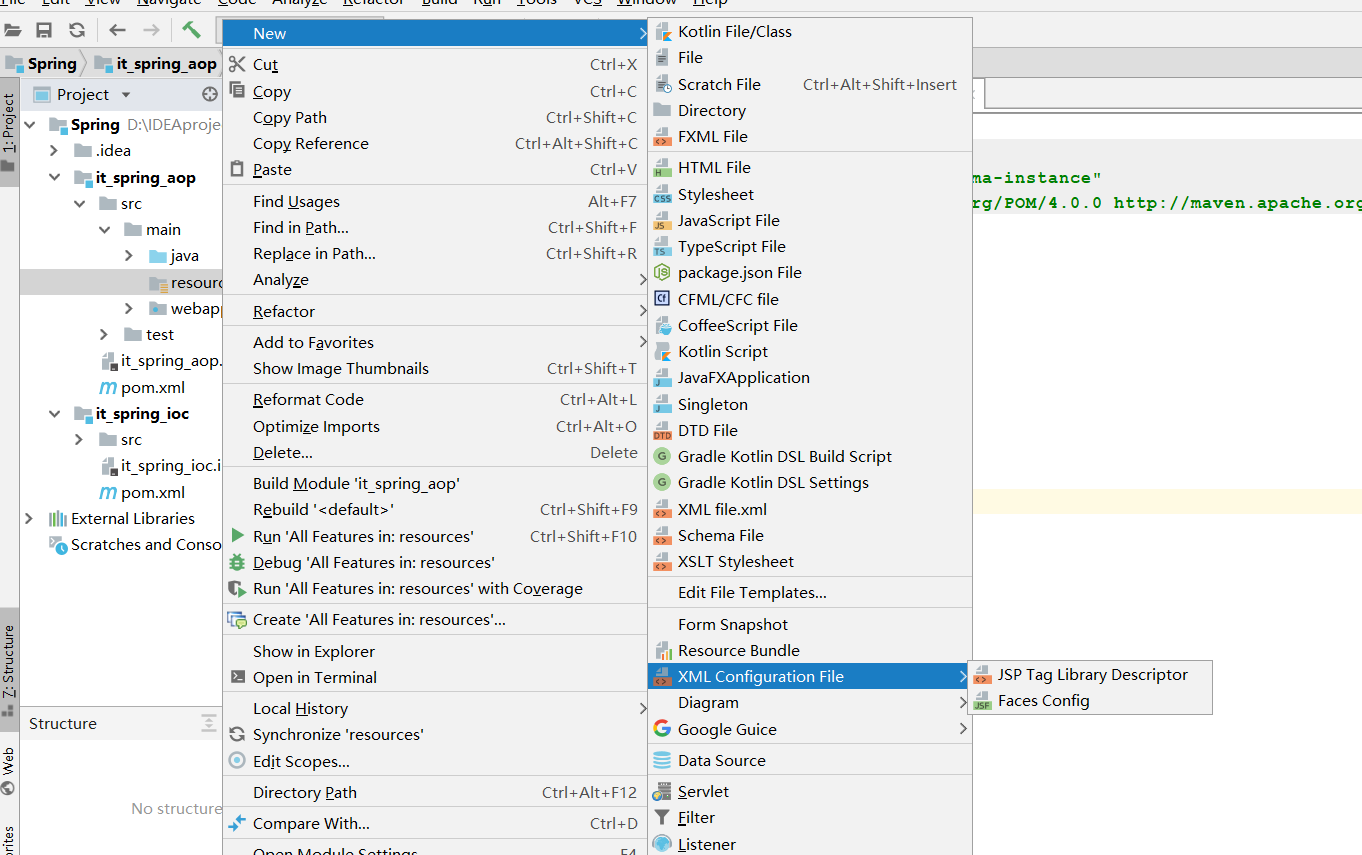Viewport: 1362px width, 855px height.
Task: Click the expand-all icon in Structure panel header
Action: pyautogui.click(x=209, y=722)
